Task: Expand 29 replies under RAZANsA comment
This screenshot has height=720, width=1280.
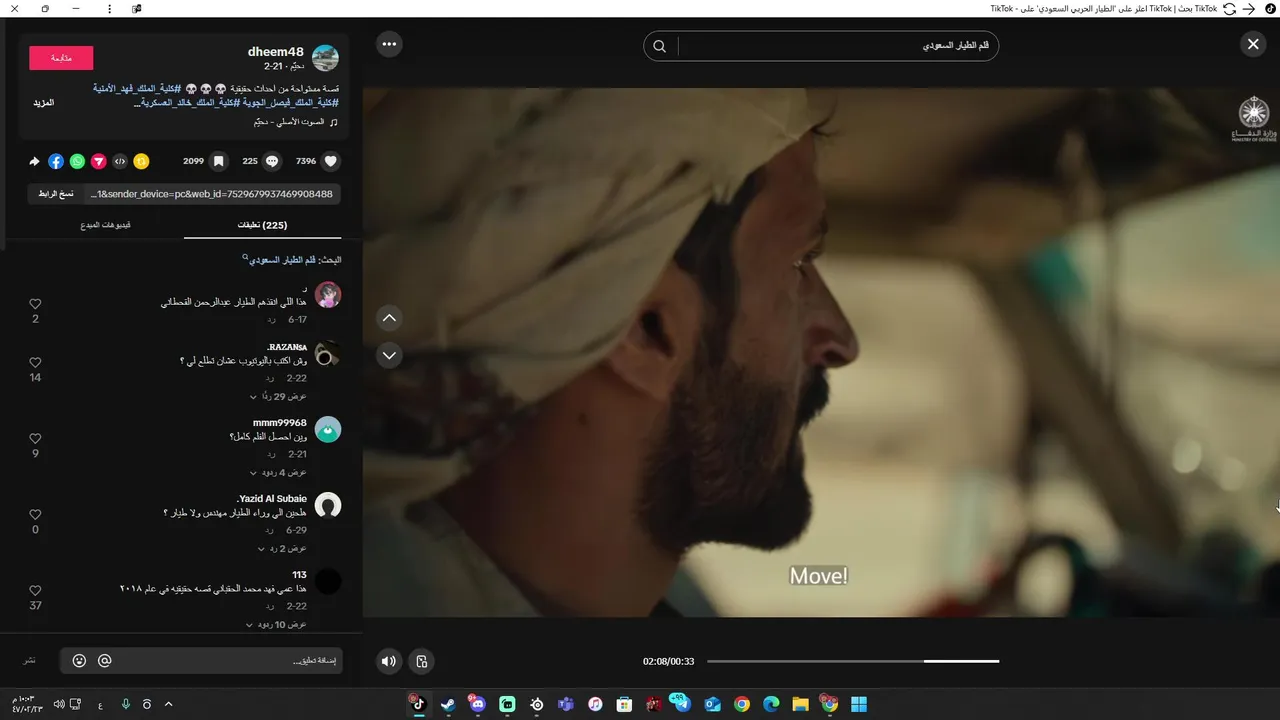Action: tap(278, 397)
